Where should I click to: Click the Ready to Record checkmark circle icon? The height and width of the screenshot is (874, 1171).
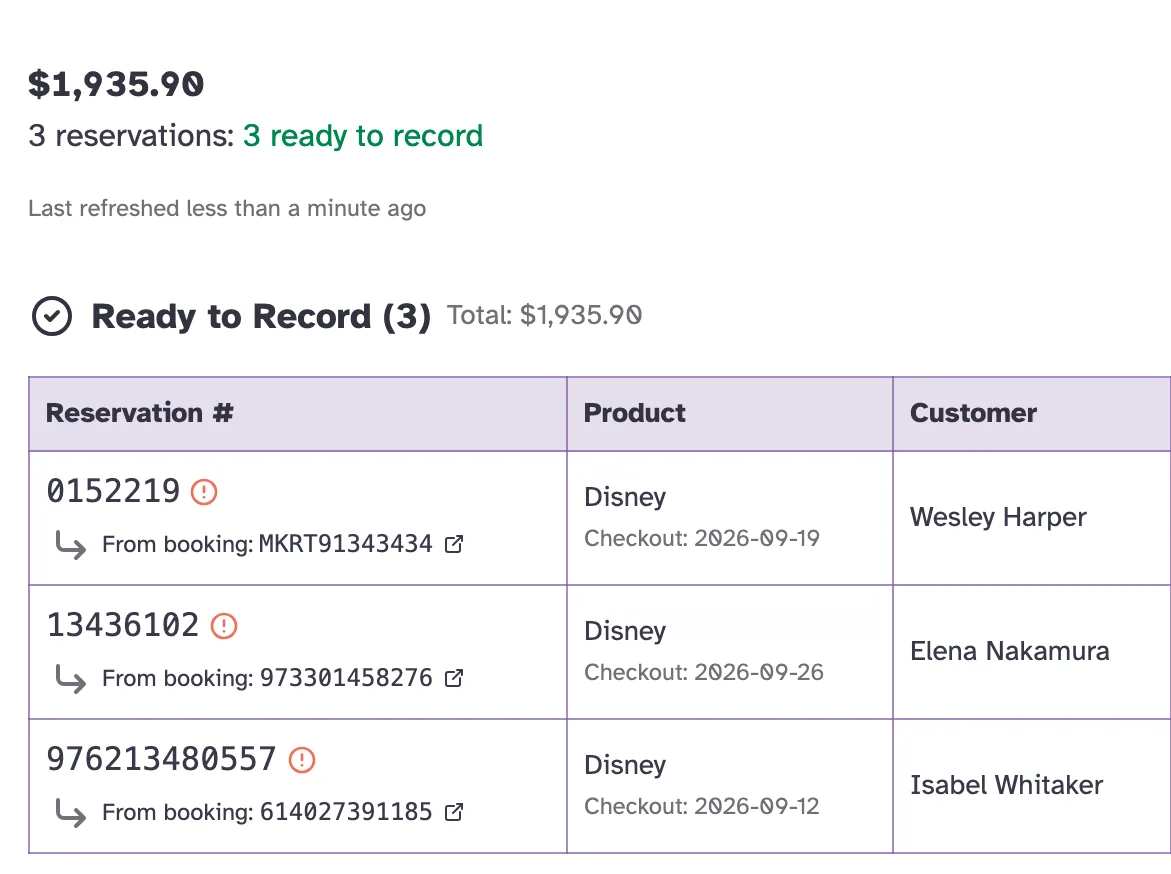[52, 316]
